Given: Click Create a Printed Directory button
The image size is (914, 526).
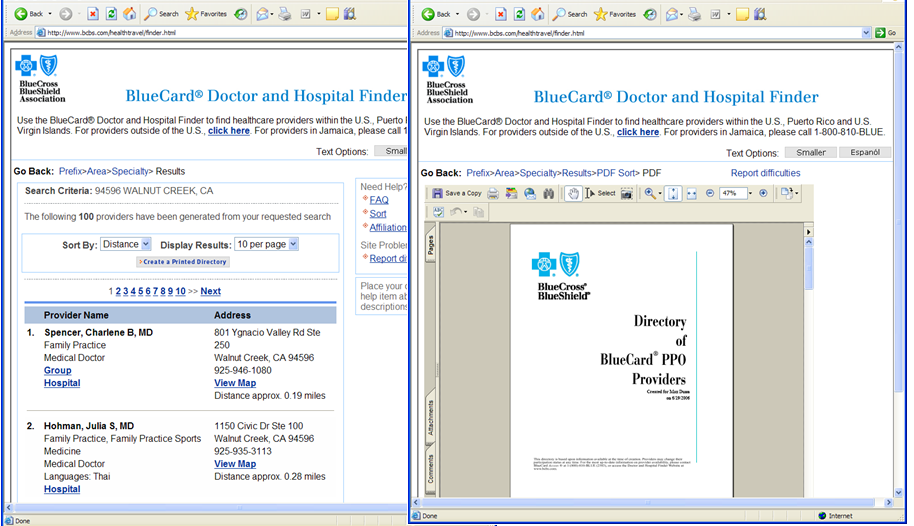Looking at the screenshot, I should 183,262.
